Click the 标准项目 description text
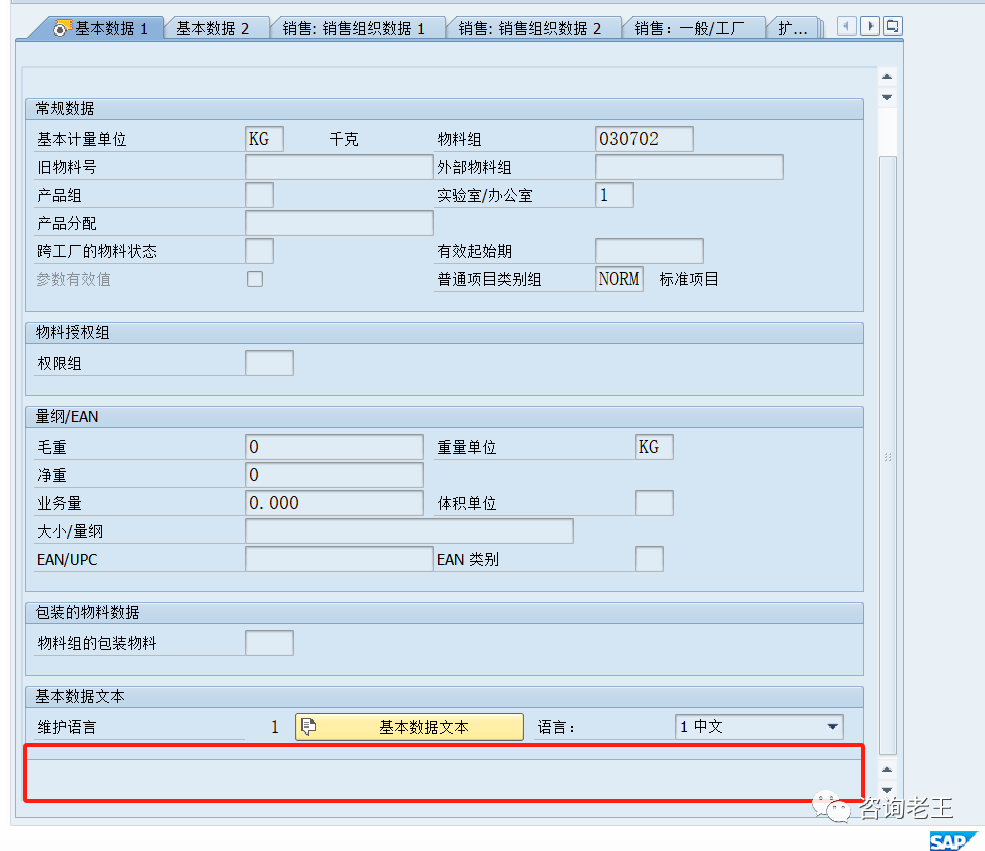Image resolution: width=985 pixels, height=851 pixels. pyautogui.click(x=688, y=279)
